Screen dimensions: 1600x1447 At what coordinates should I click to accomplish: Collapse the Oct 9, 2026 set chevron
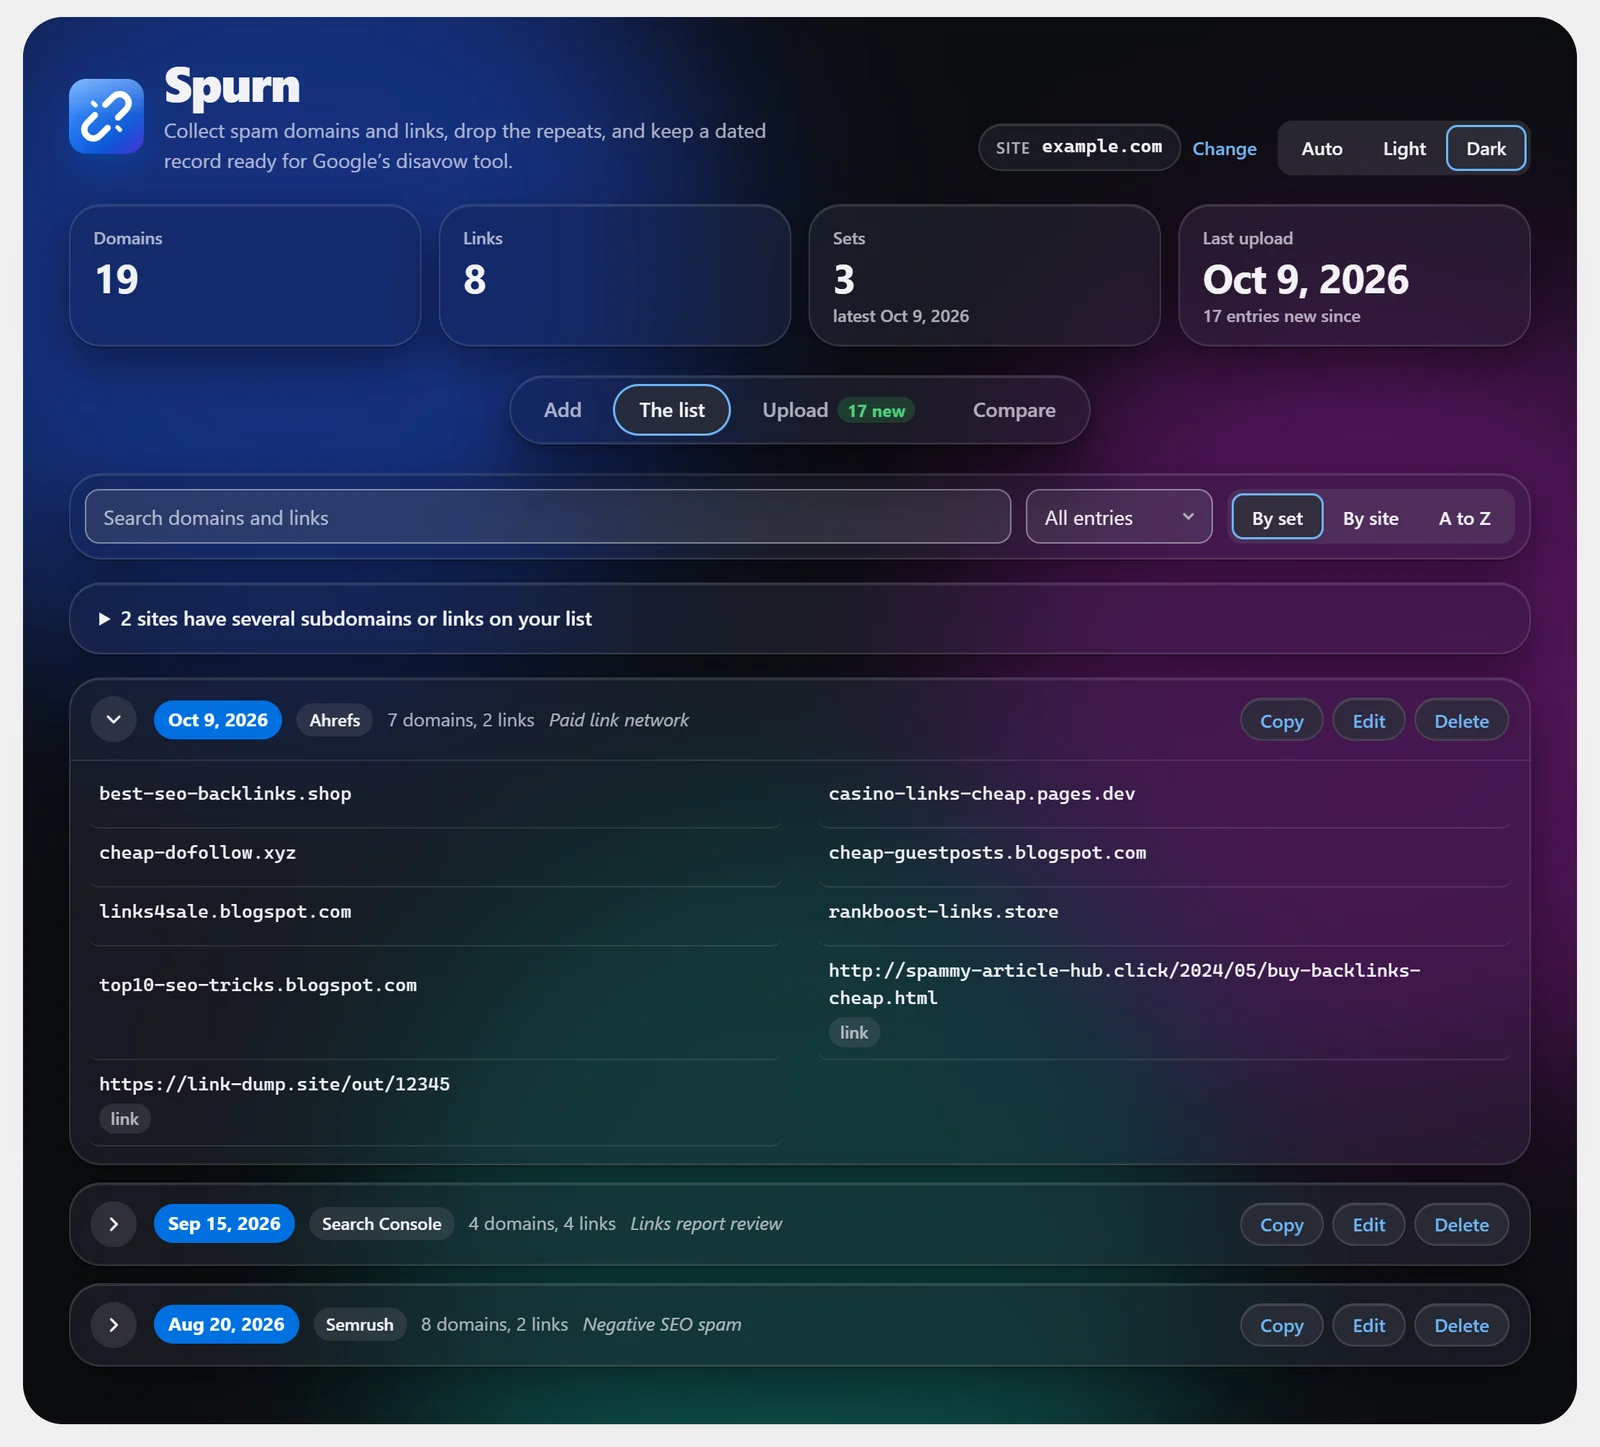114,720
